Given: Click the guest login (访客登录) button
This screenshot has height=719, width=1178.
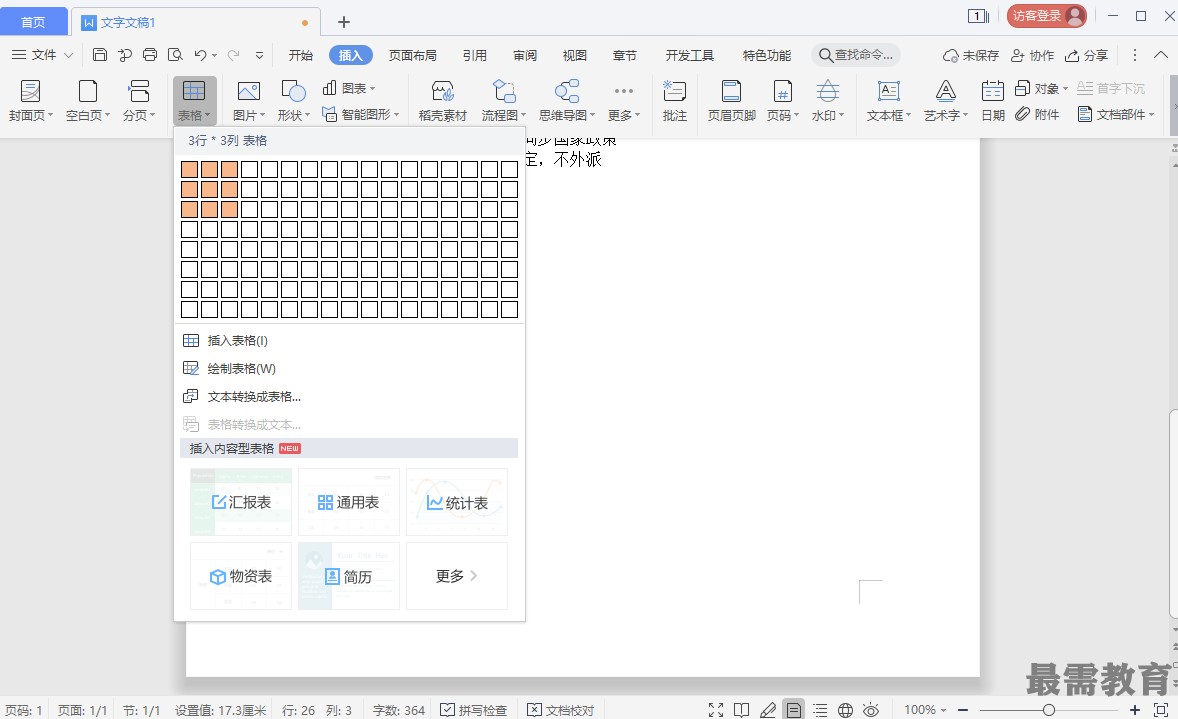Looking at the screenshot, I should tap(1047, 16).
